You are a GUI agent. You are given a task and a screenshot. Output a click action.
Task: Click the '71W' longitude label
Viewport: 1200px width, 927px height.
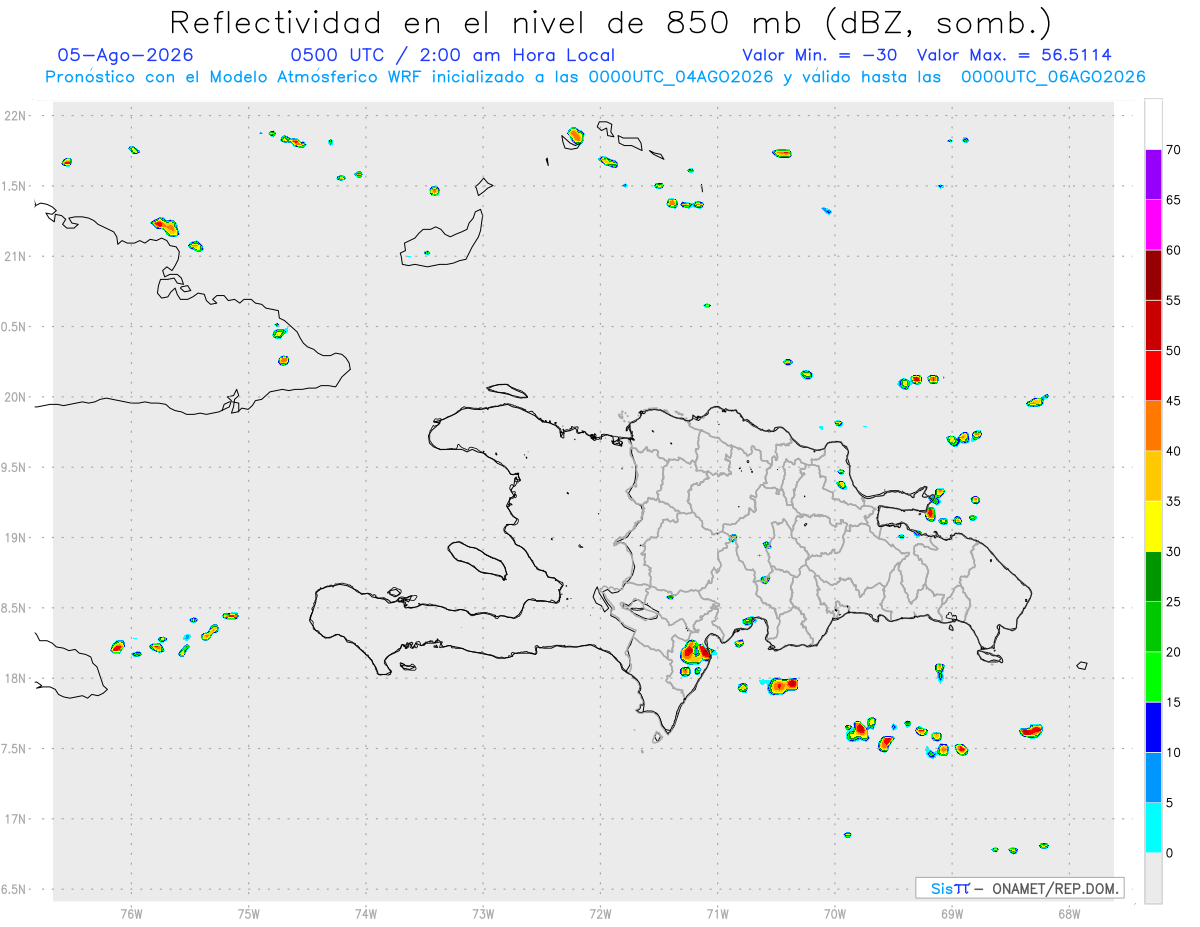tap(717, 913)
